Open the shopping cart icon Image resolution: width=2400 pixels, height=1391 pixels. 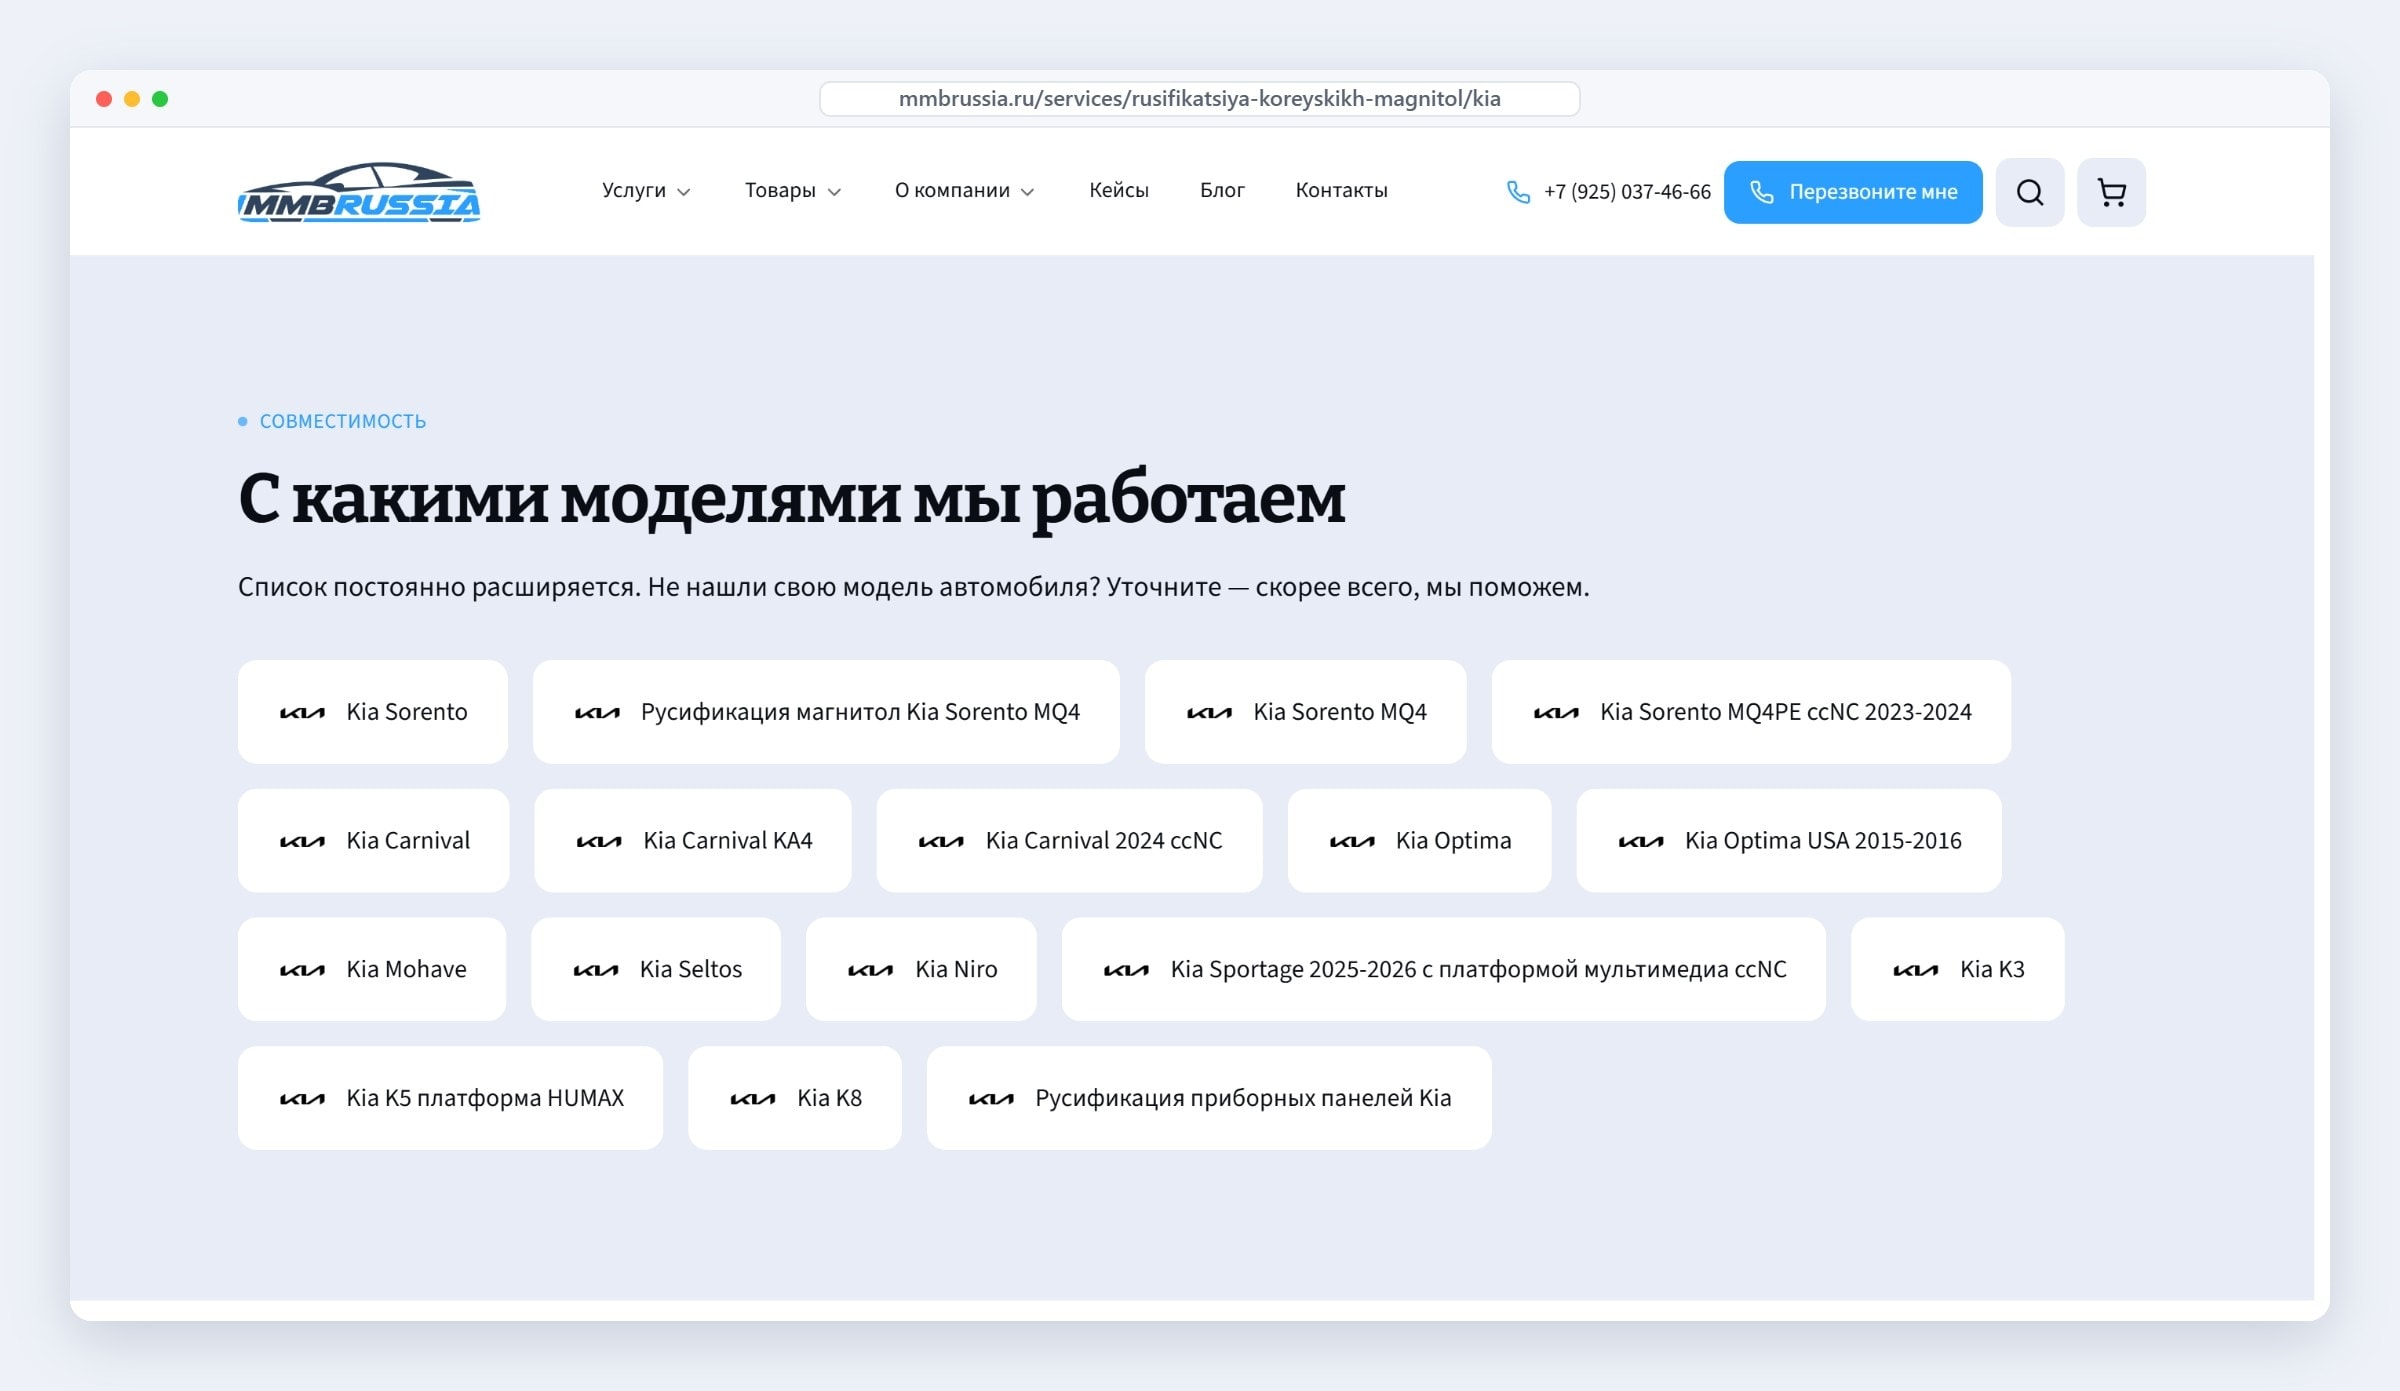pyautogui.click(x=2111, y=192)
